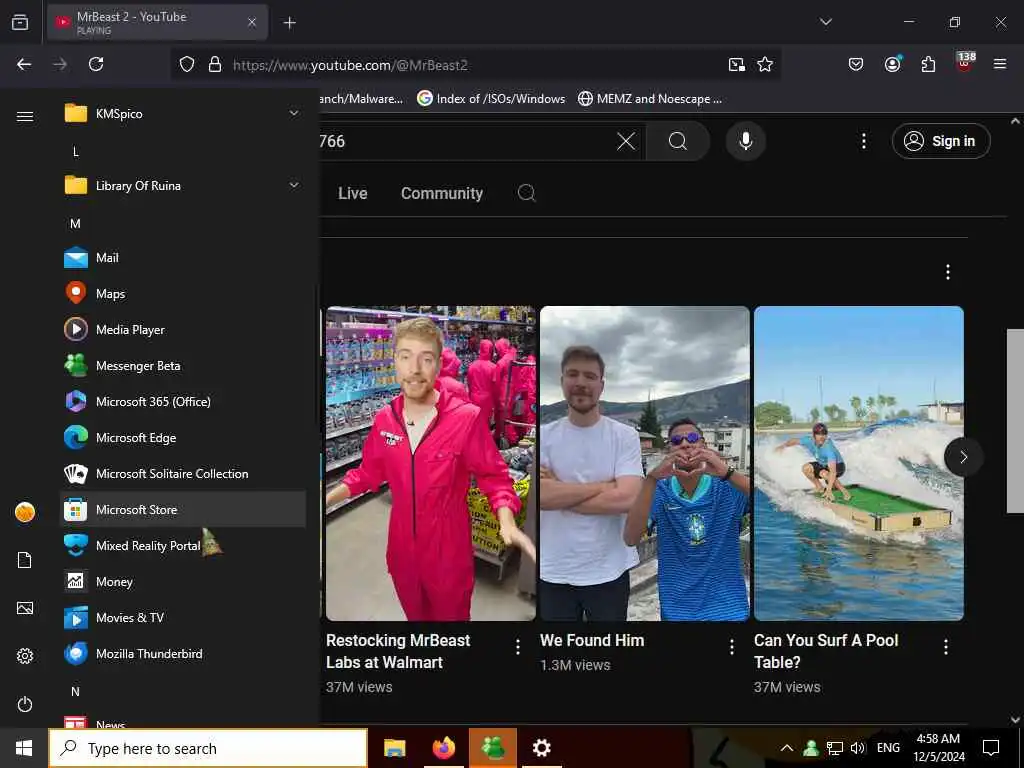Open the Money app
Viewport: 1024px width, 768px height.
(183, 581)
